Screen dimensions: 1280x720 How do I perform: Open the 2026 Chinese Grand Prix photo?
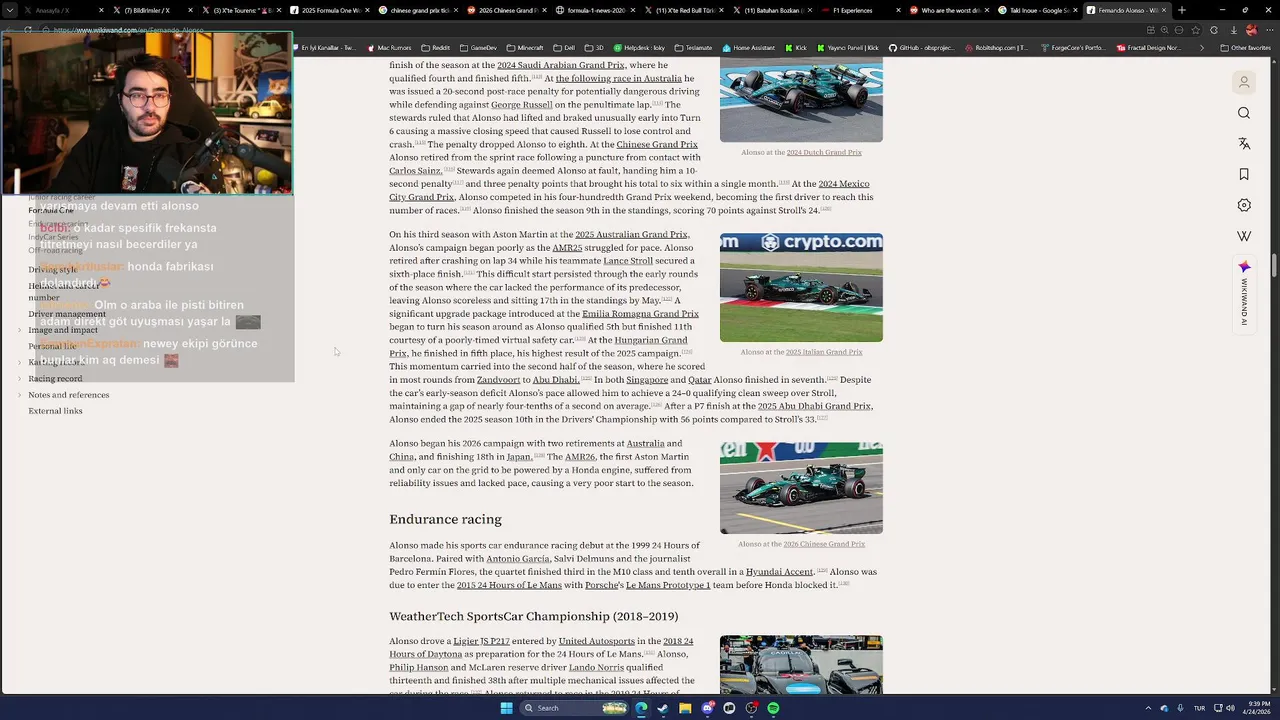pyautogui.click(x=801, y=488)
